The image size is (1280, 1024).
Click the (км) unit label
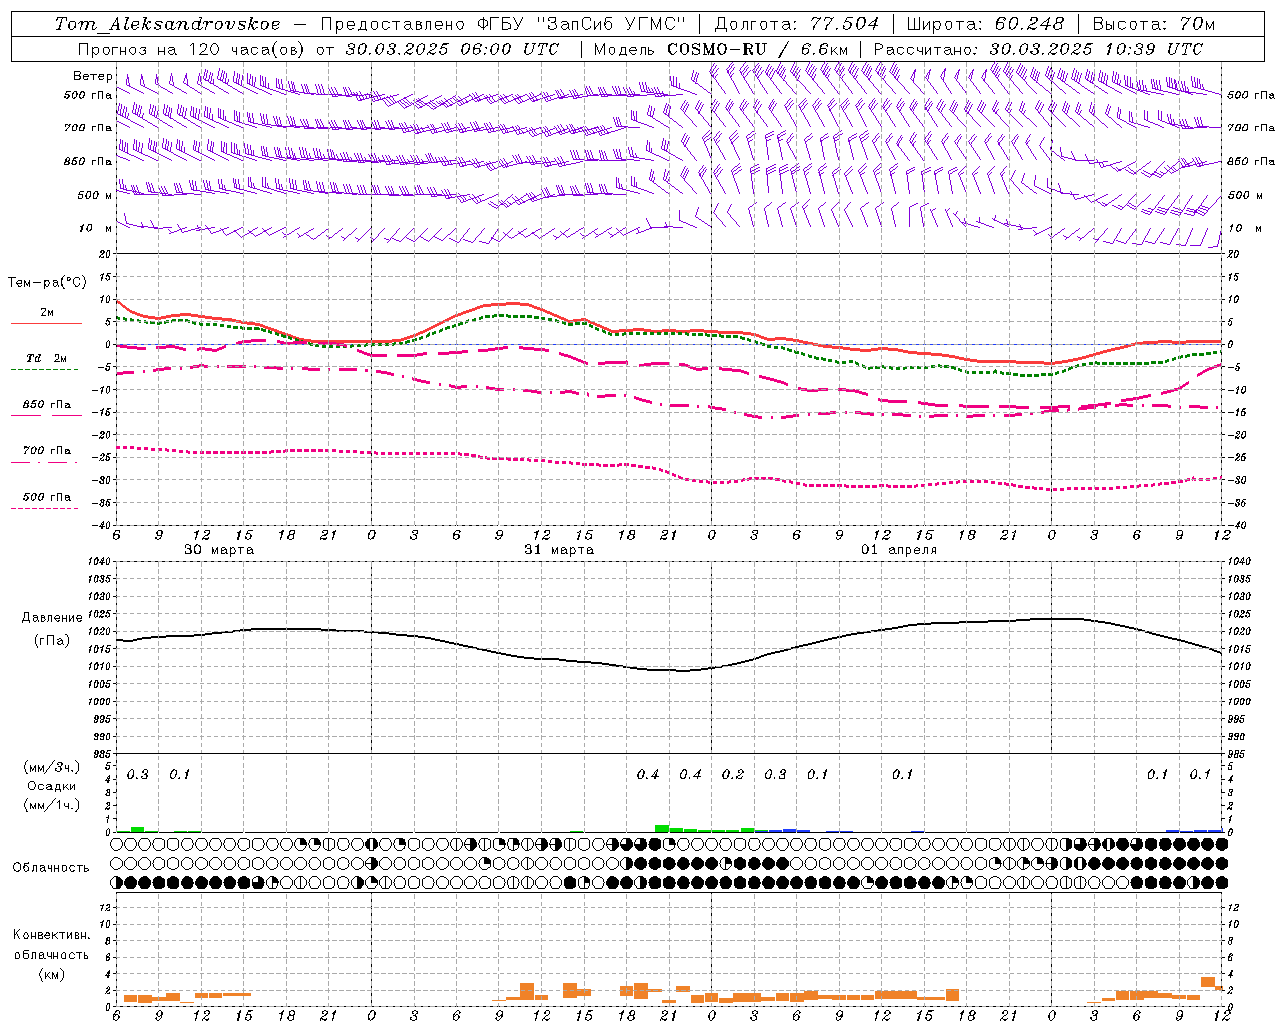coord(51,973)
